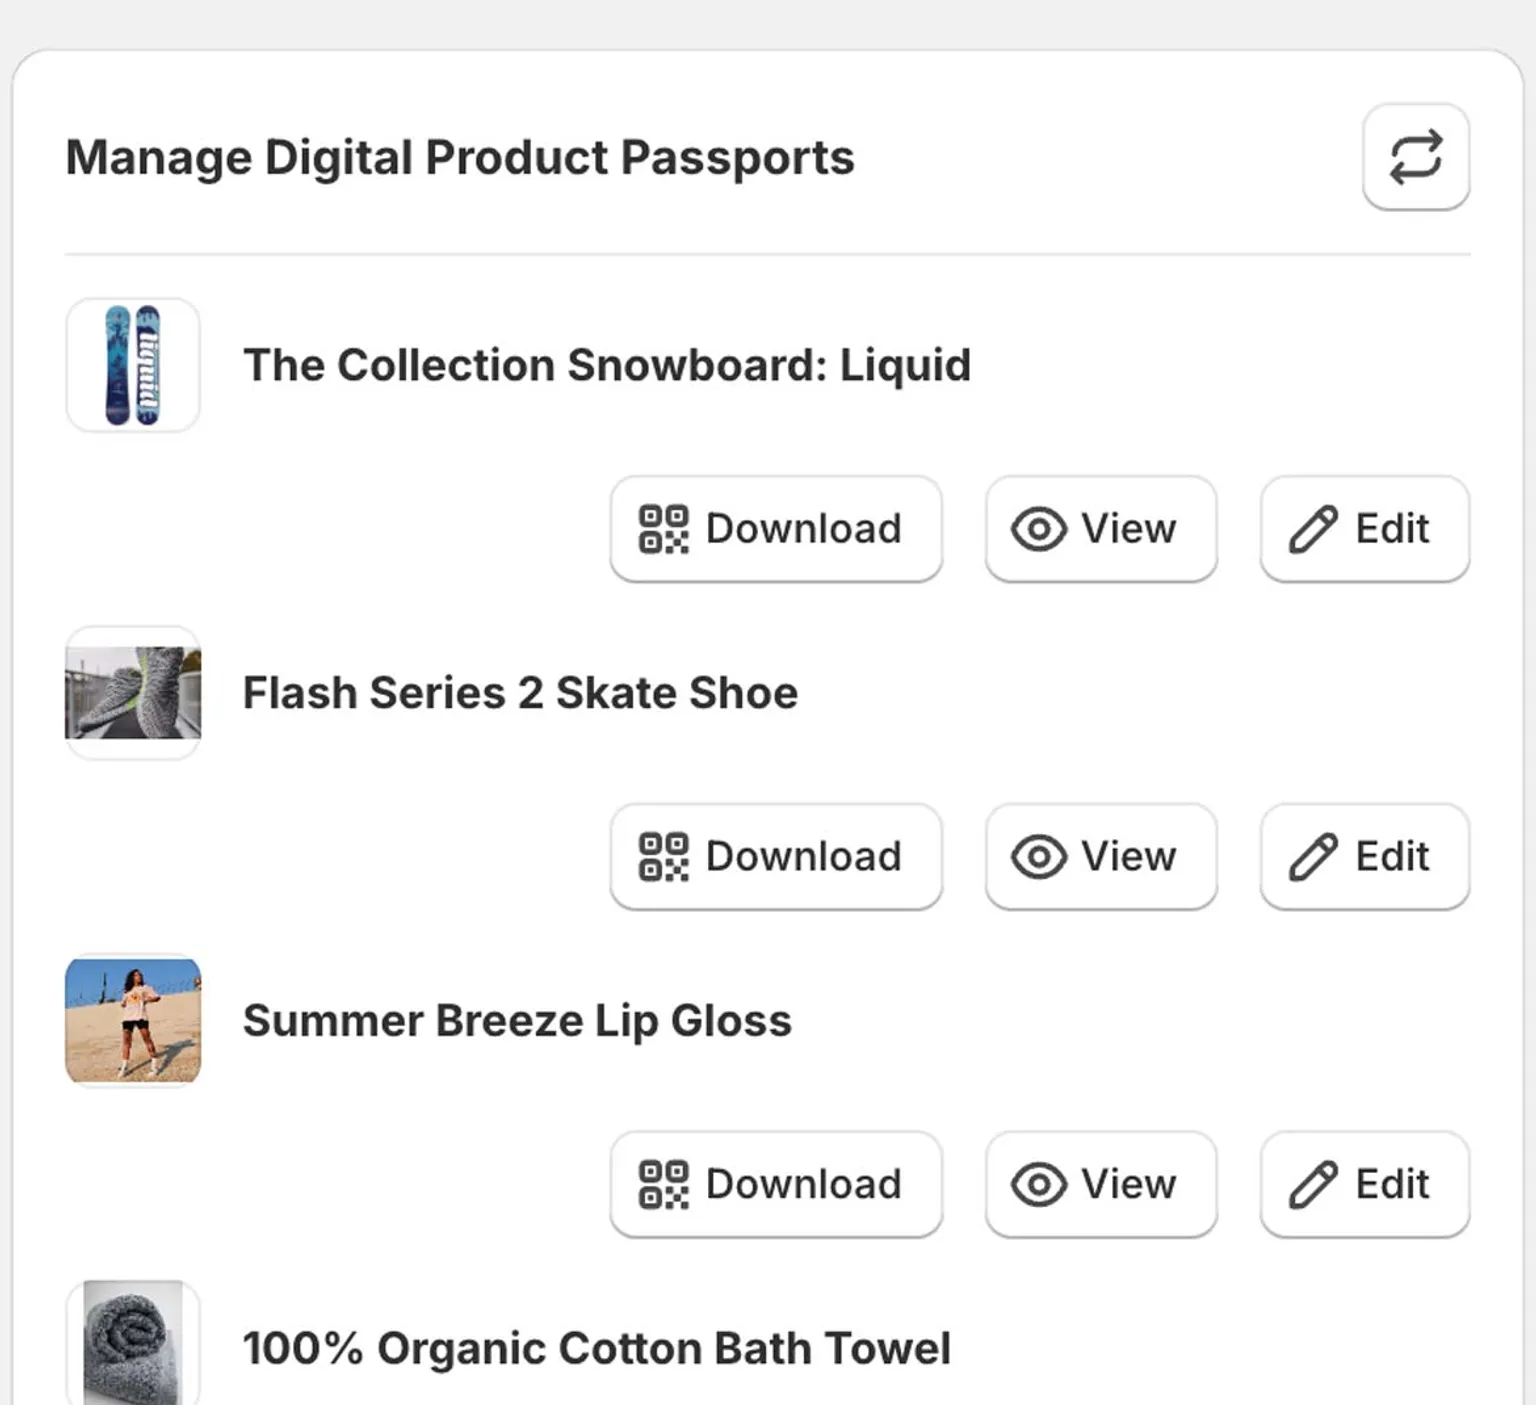The image size is (1536, 1405).
Task: Click the pencil icon on snowboard Edit button
Action: pos(1311,529)
